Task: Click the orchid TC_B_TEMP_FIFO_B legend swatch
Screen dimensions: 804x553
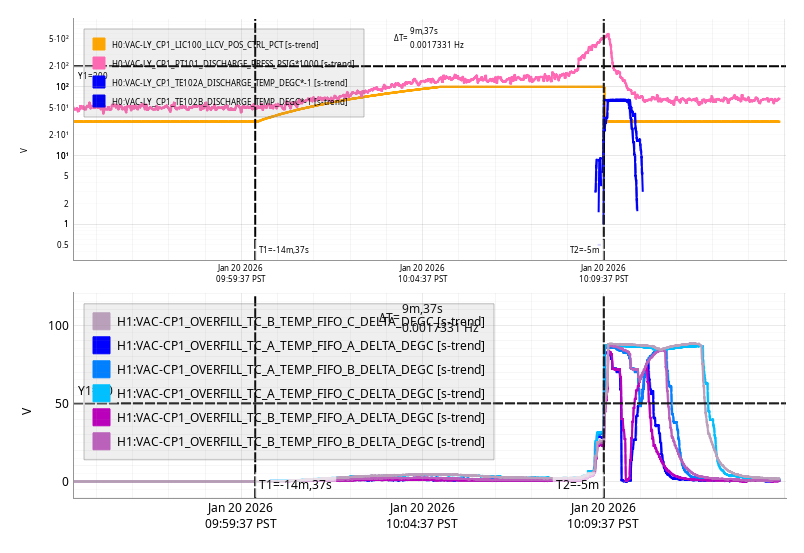Action: tap(101, 441)
